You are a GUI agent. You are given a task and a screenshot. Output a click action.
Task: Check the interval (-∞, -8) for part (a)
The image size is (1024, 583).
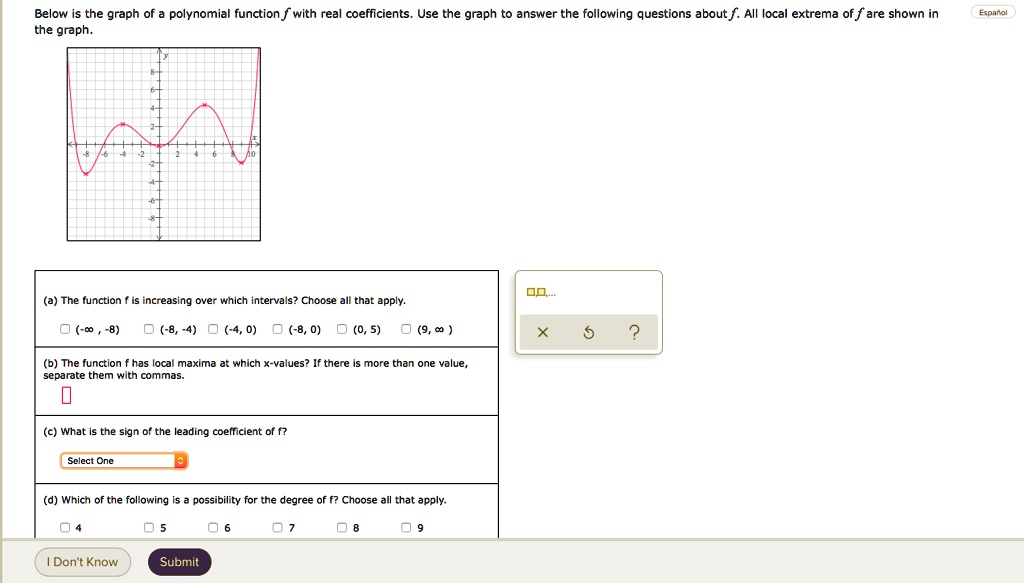pos(65,329)
